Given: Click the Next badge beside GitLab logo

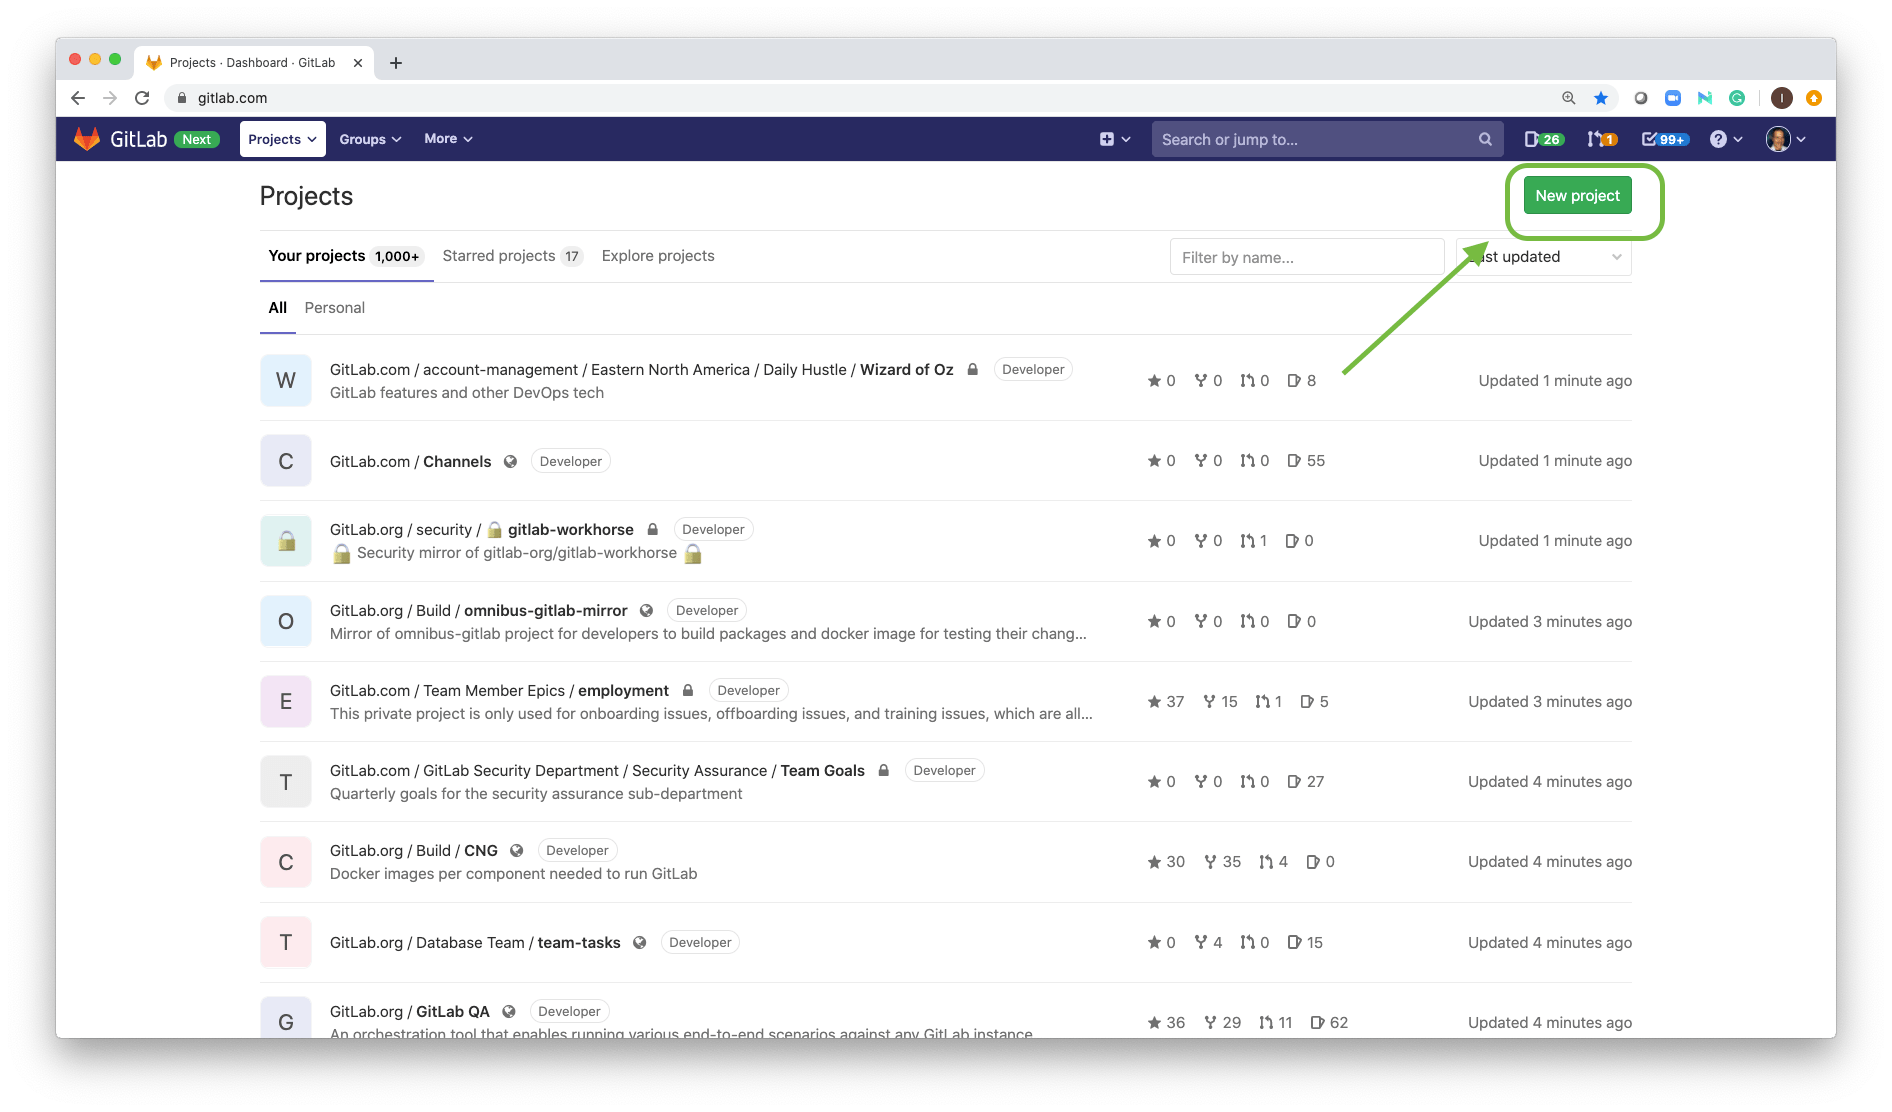Looking at the screenshot, I should click(197, 140).
